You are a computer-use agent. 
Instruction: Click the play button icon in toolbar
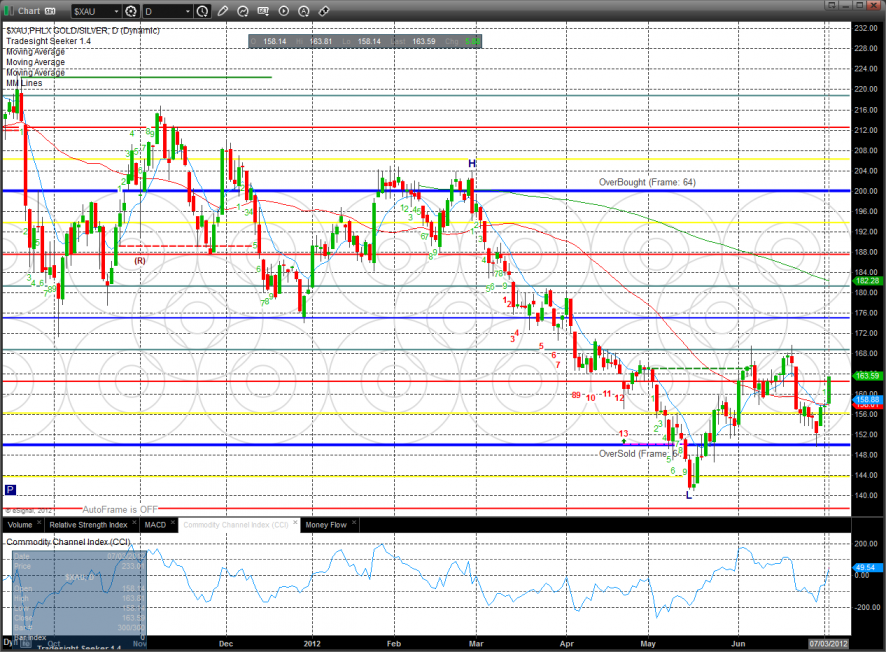284,11
